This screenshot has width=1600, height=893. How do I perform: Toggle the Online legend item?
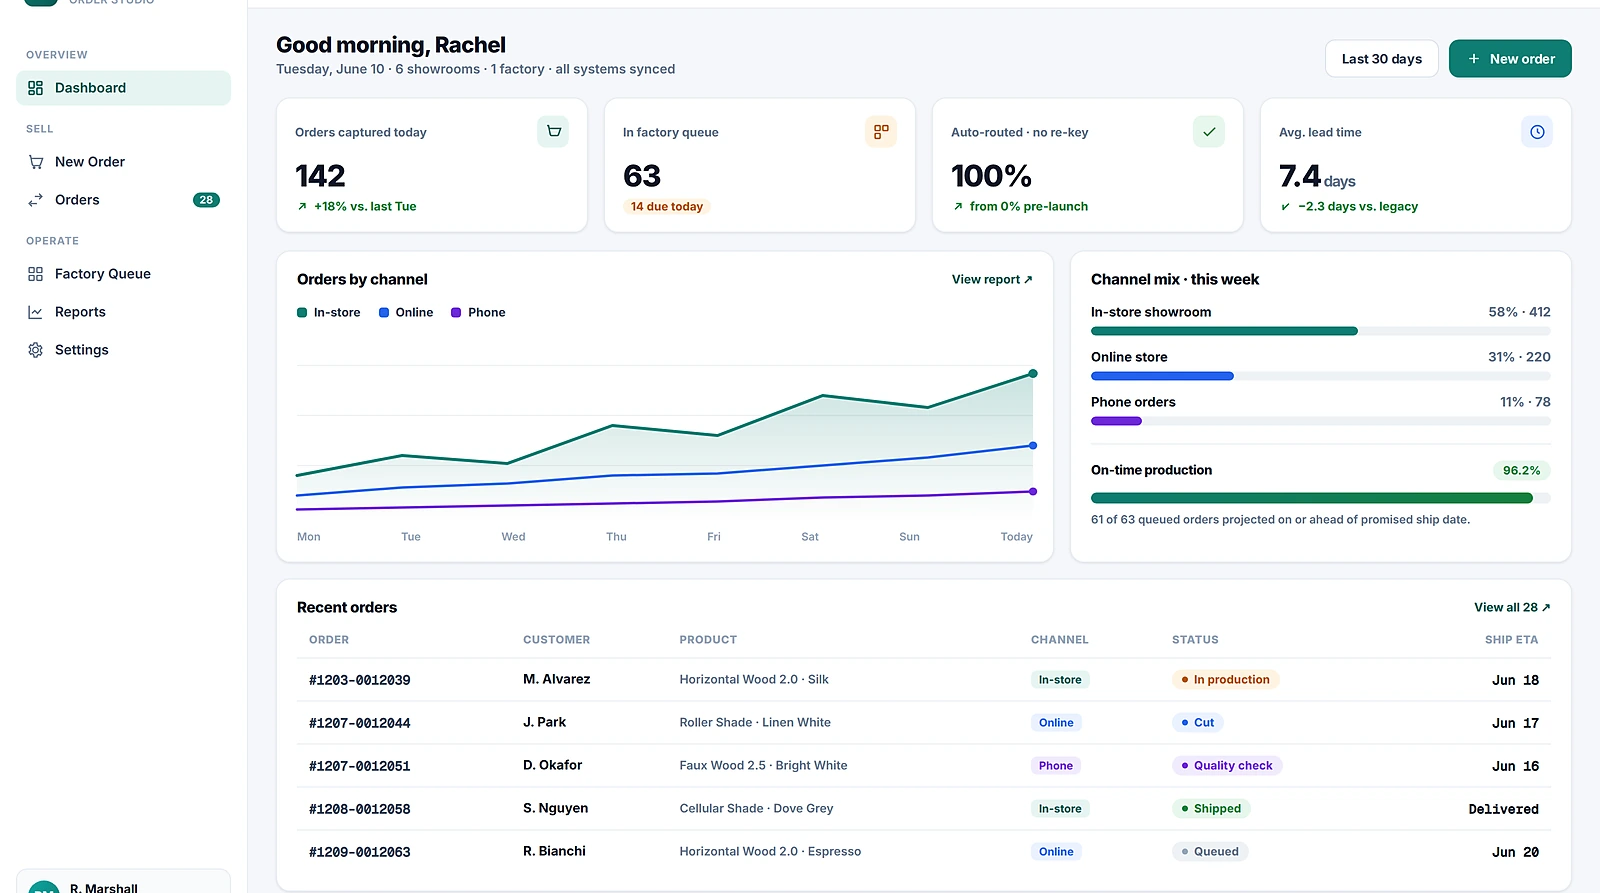click(x=406, y=313)
